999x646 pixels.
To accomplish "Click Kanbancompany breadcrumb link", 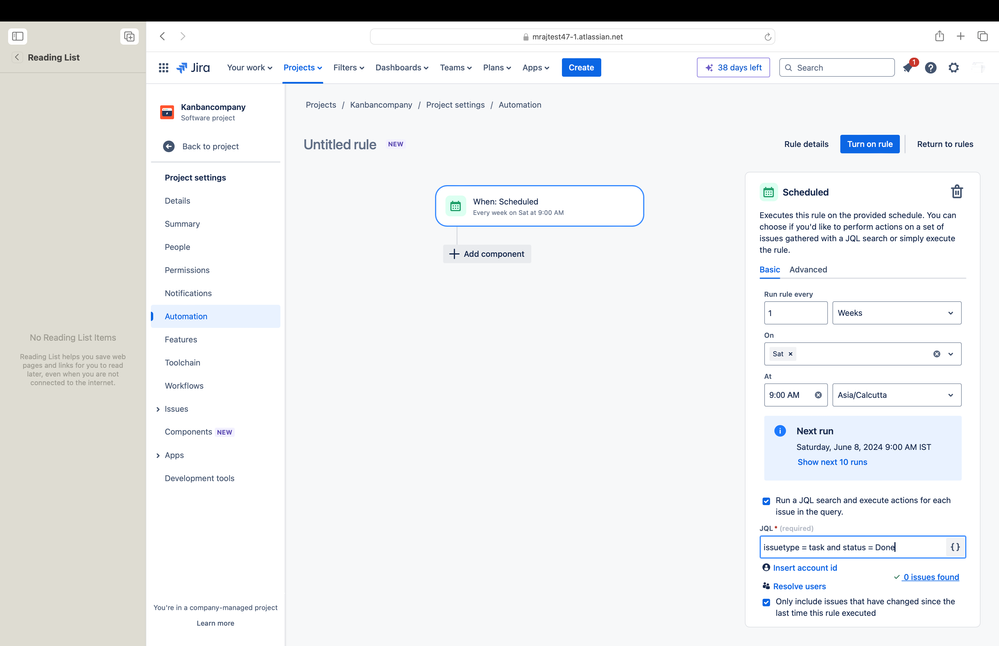I will 381,105.
